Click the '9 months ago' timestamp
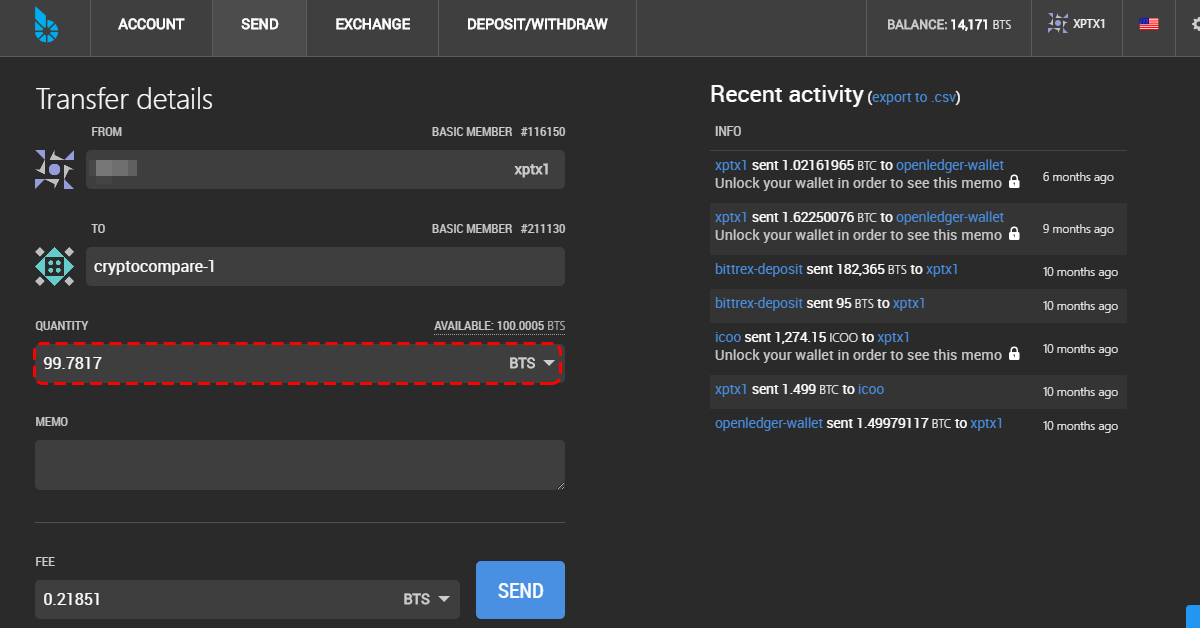The height and width of the screenshot is (628, 1200). [x=1078, y=229]
